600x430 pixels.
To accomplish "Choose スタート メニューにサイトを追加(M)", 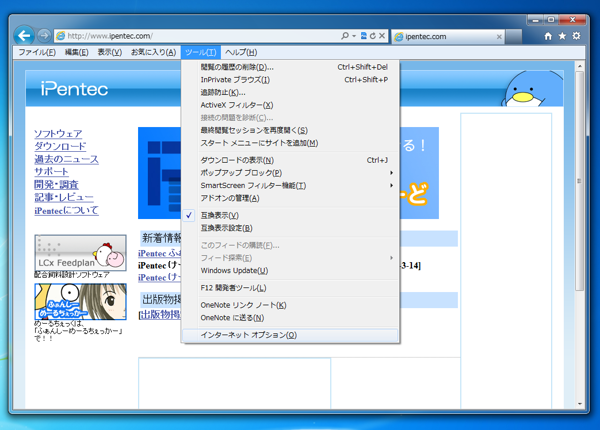I will [x=291, y=143].
